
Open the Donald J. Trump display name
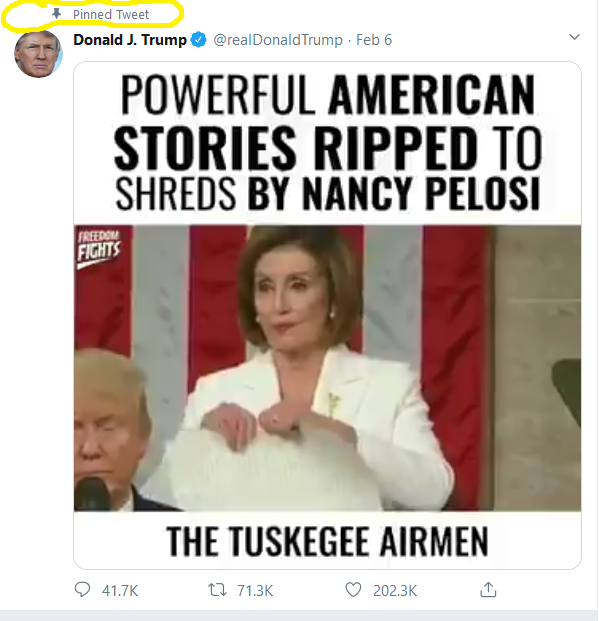[130, 40]
